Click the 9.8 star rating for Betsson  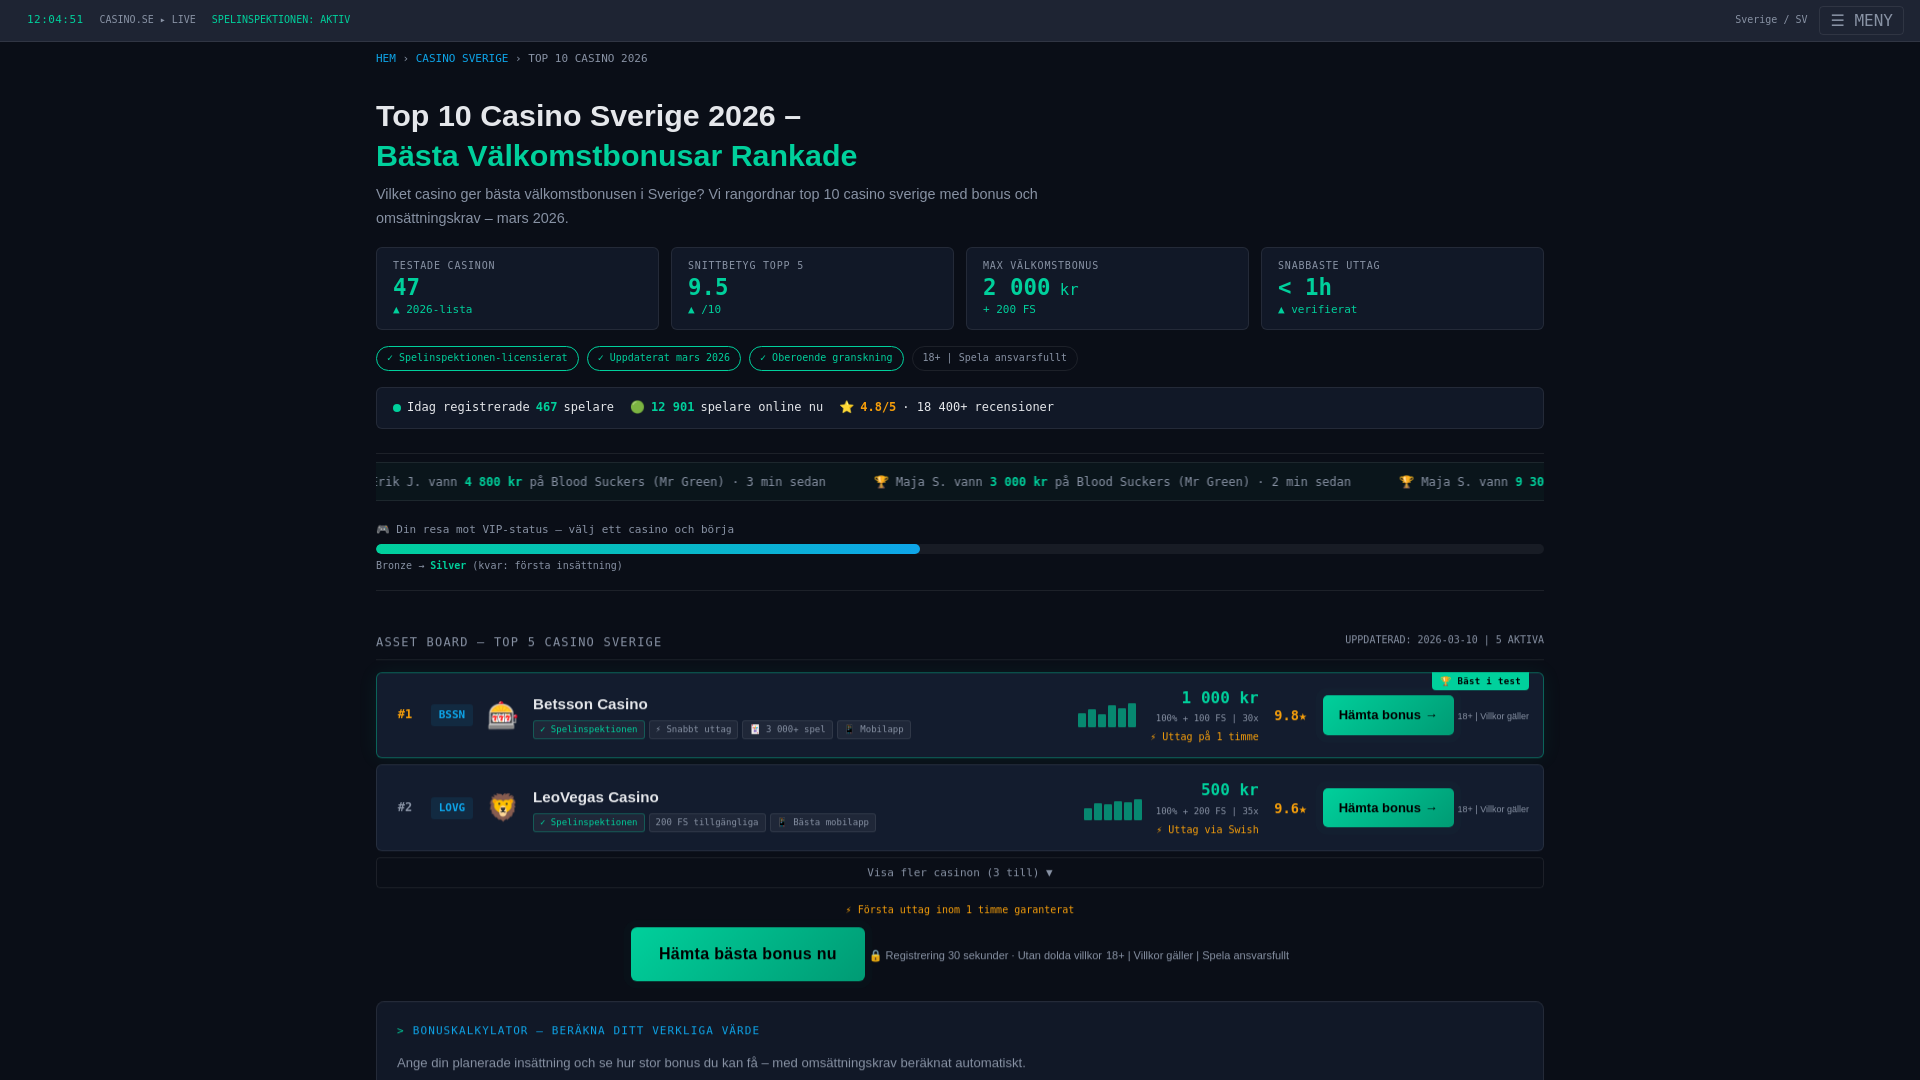point(1290,716)
